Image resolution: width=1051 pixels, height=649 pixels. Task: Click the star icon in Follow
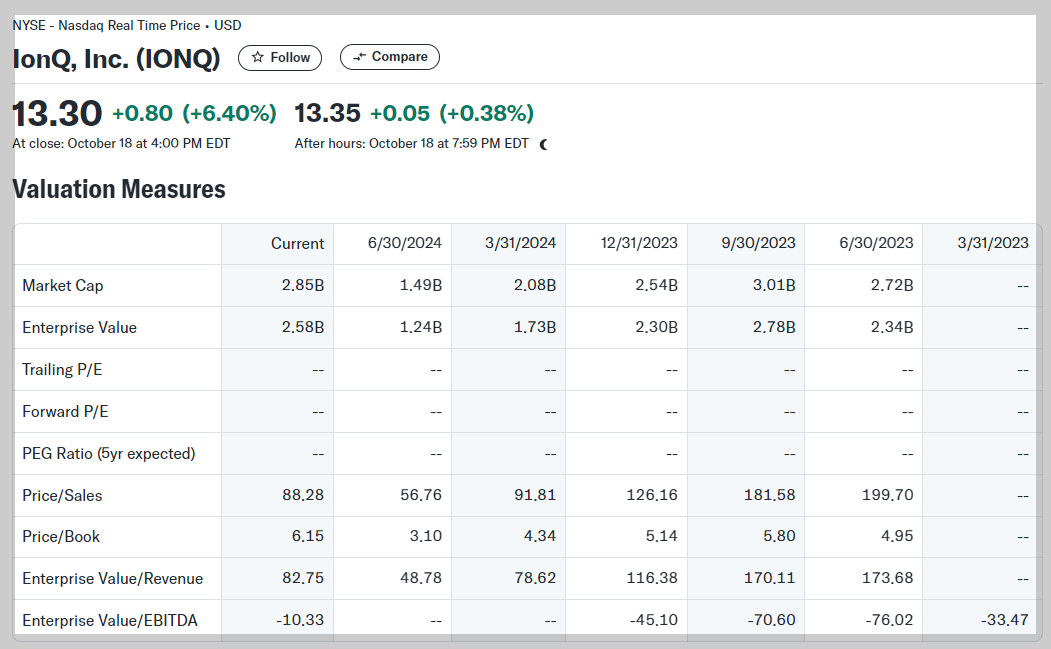(257, 58)
